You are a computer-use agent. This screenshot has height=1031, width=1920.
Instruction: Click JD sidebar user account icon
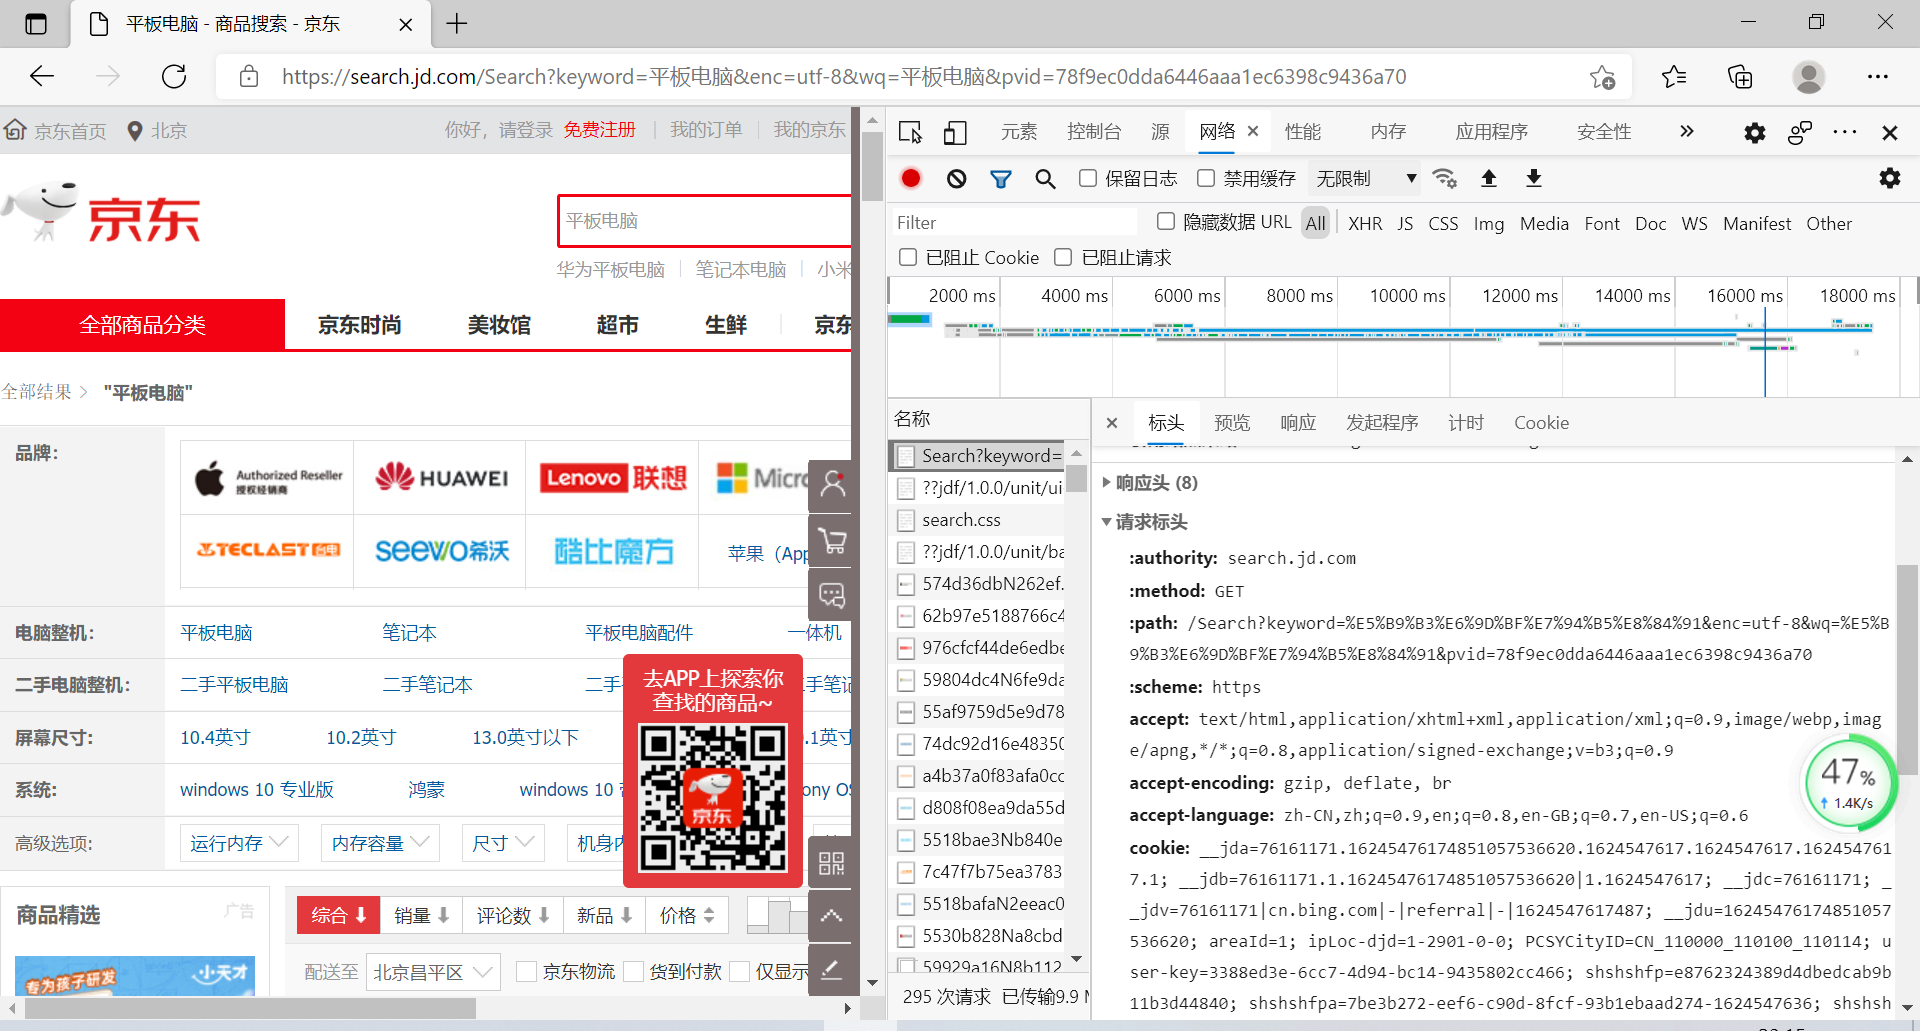coord(832,485)
